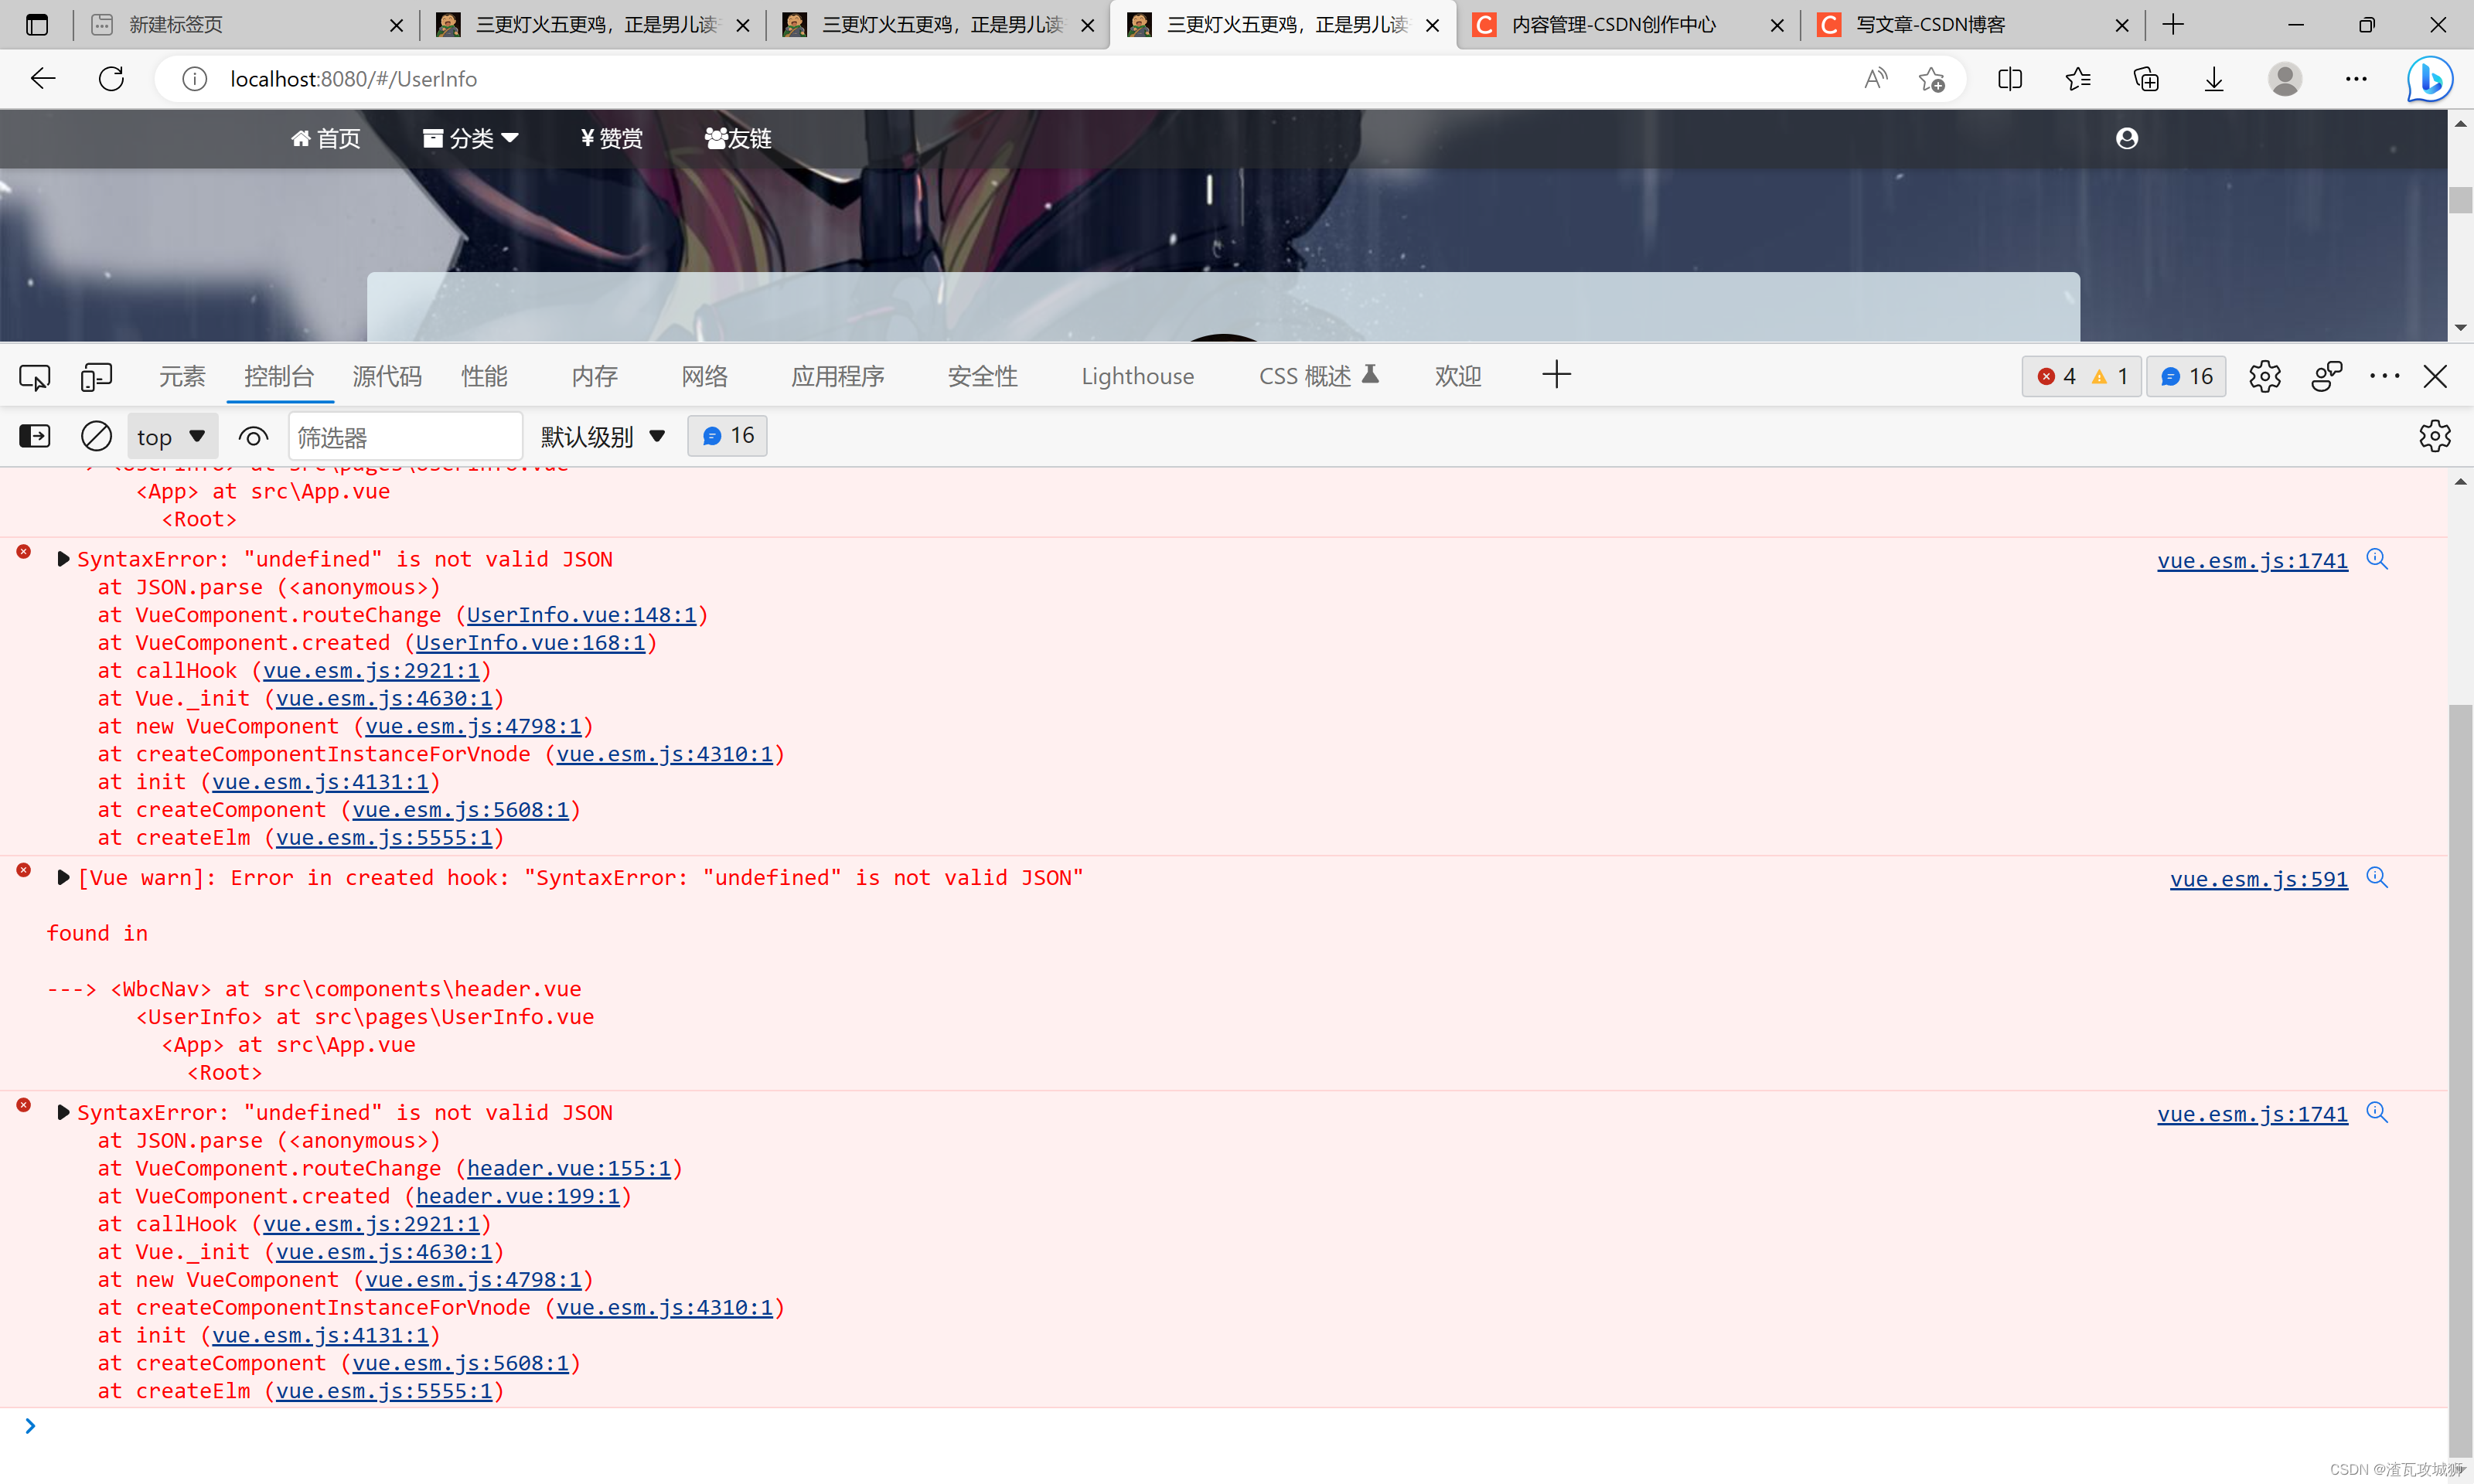Open 安全性 tab
The height and width of the screenshot is (1484, 2474).
[982, 376]
